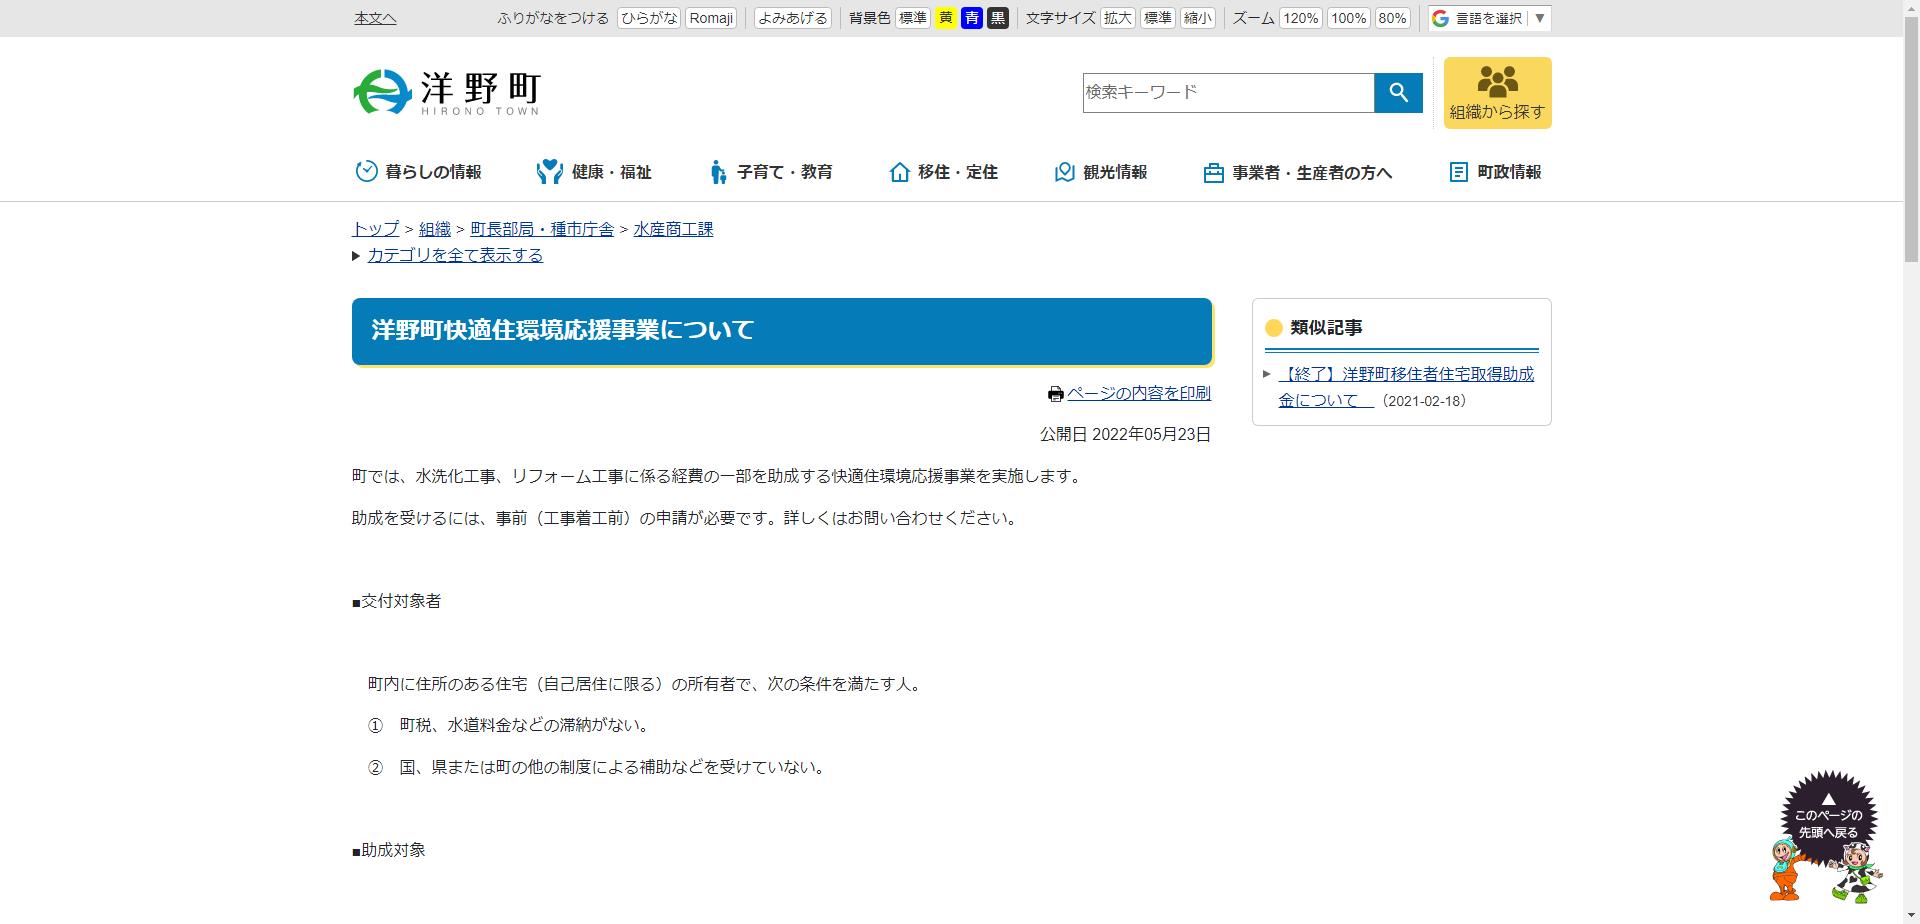Viewport: 1920px width, 924px height.
Task: Click the ■交付対象者 heading
Action: pyautogui.click(x=396, y=601)
